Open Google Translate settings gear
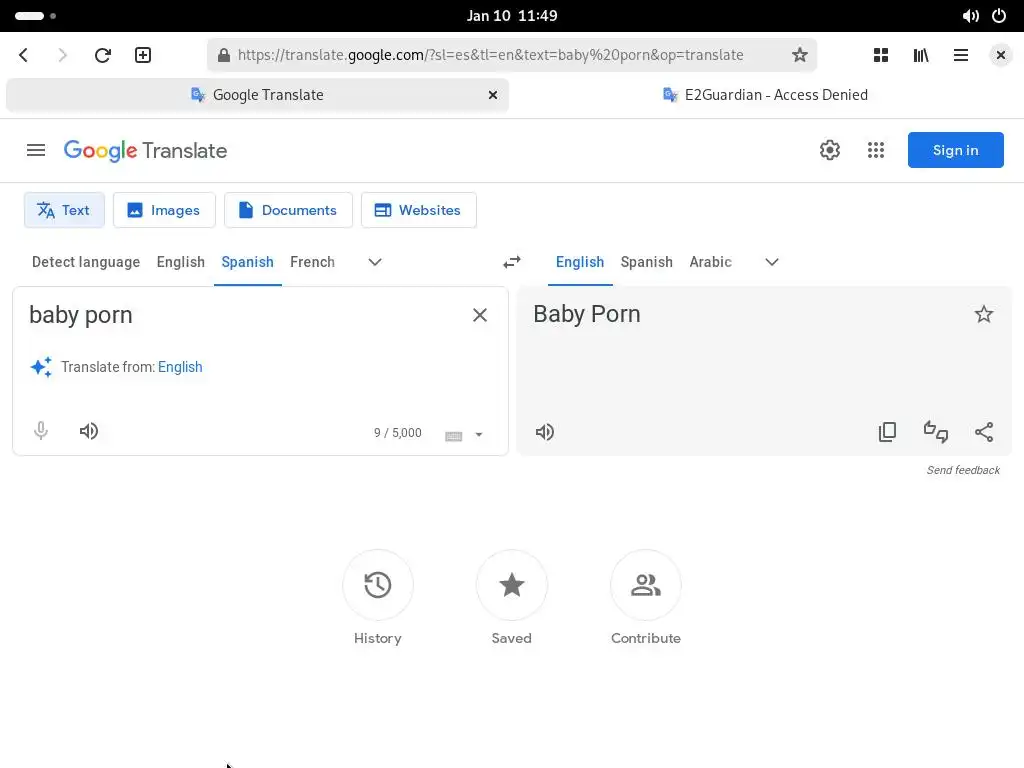 click(x=829, y=150)
